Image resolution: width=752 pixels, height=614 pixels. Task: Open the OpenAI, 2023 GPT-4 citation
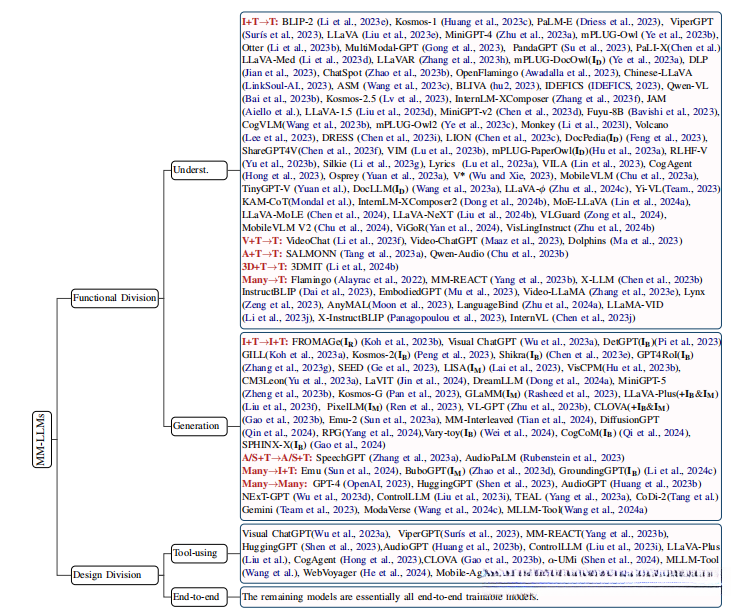(375, 484)
